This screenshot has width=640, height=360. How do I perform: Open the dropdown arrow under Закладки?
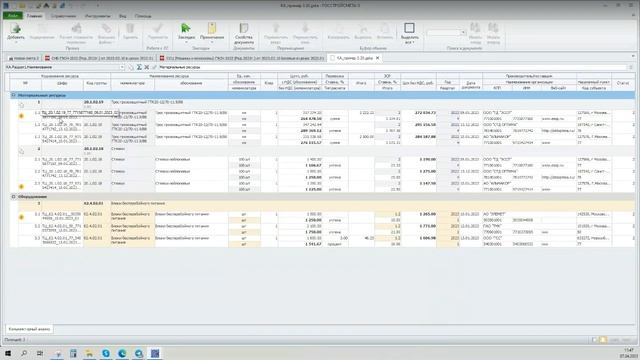(x=186, y=42)
